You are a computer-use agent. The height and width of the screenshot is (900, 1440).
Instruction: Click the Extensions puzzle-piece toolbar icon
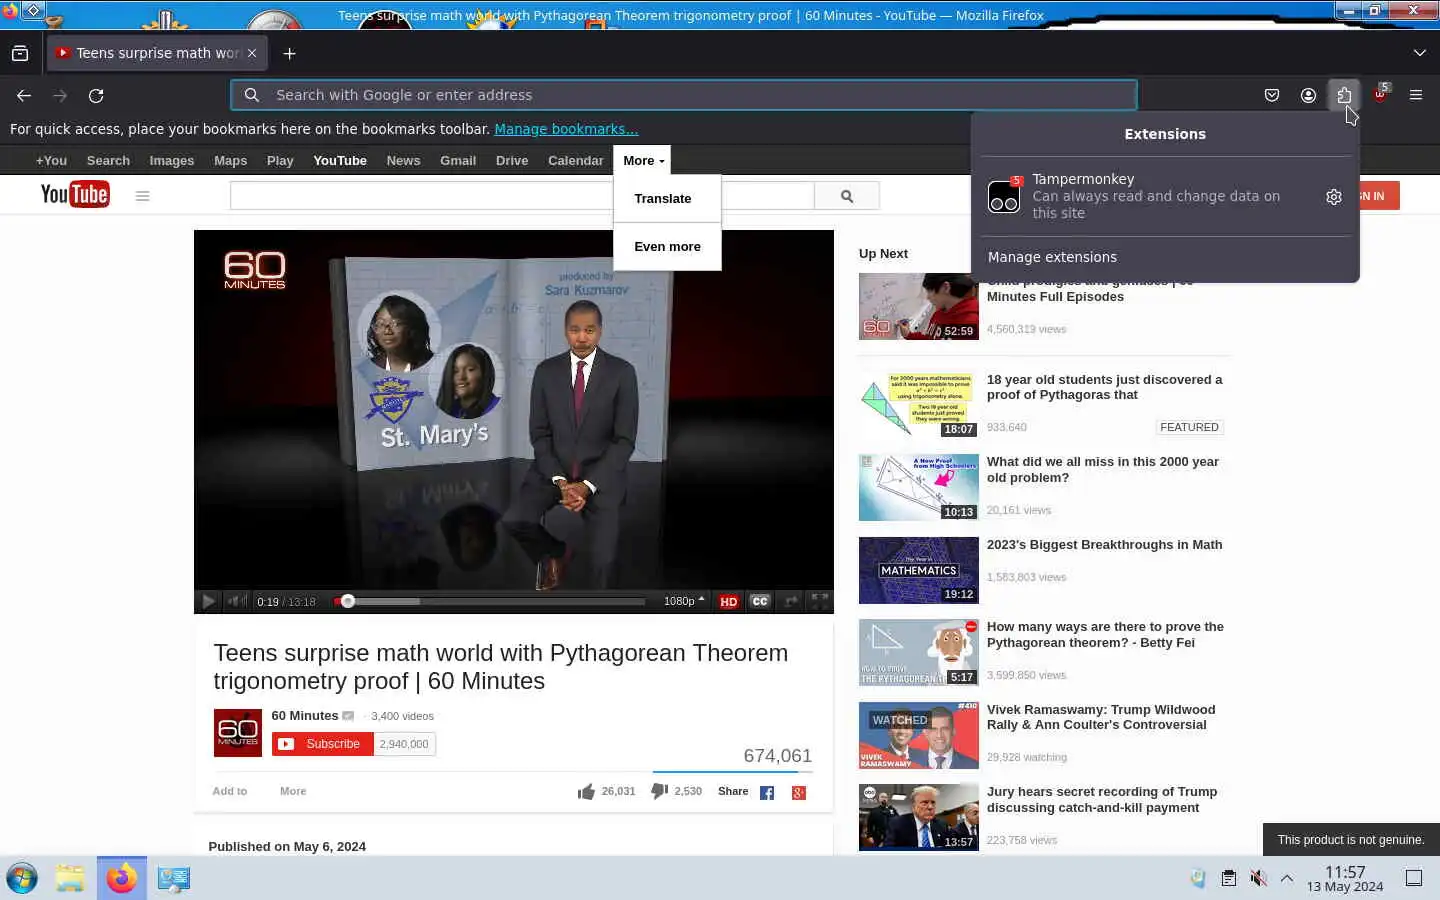[1344, 95]
